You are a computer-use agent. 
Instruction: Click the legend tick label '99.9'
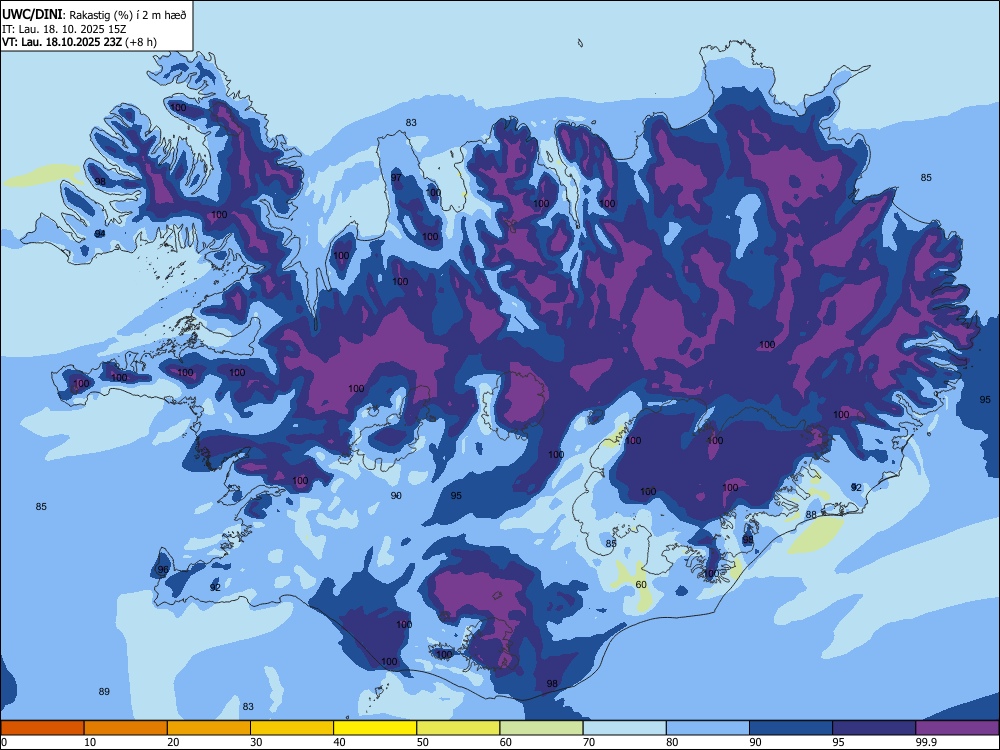coord(925,742)
